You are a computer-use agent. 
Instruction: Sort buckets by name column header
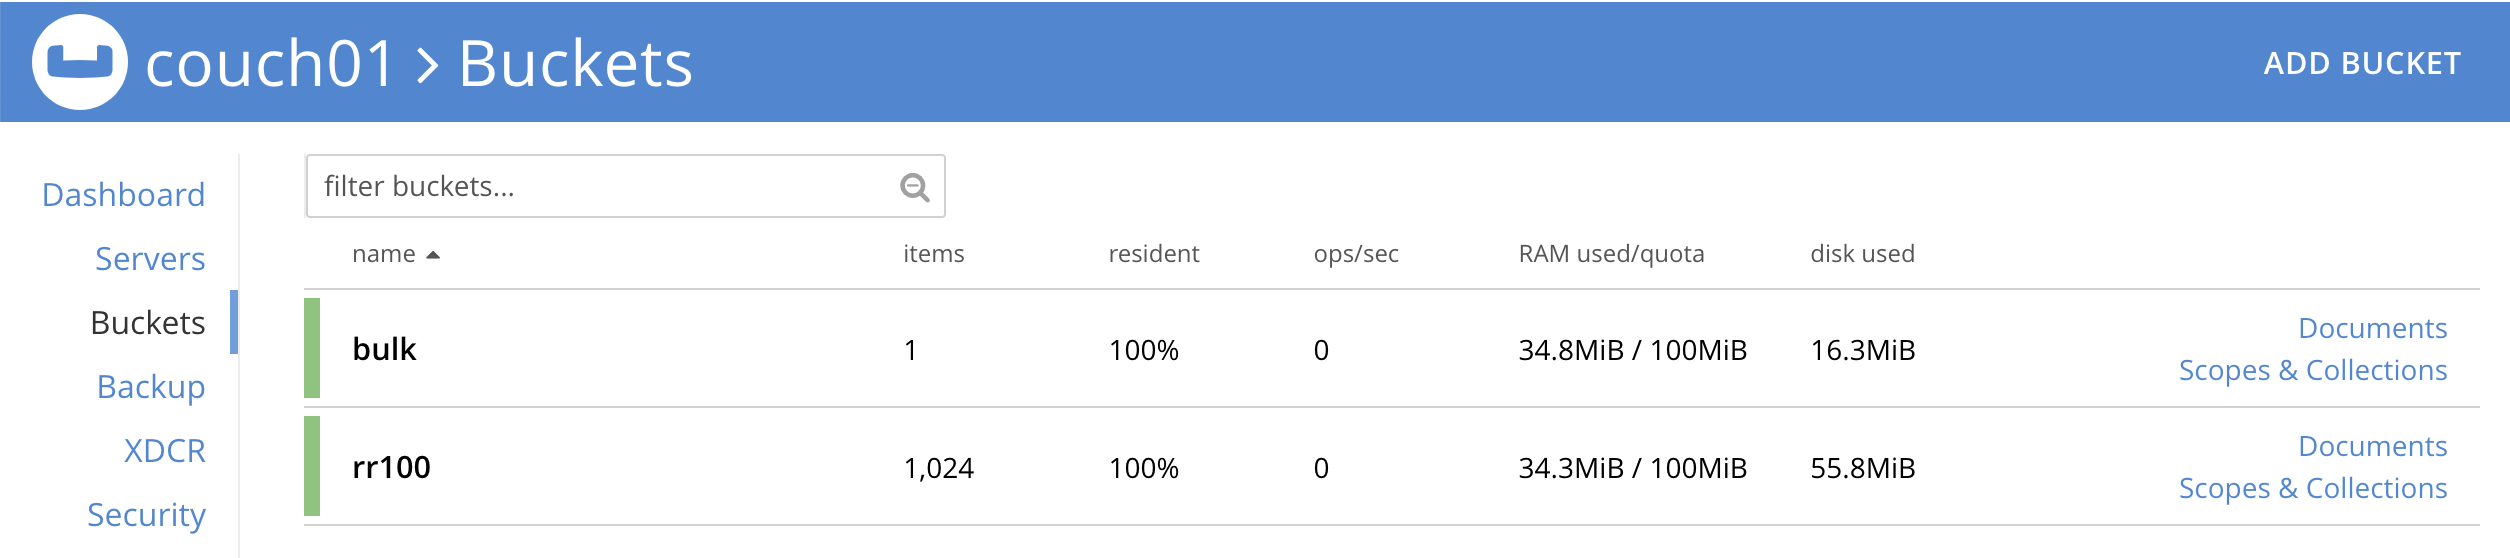[x=383, y=254]
